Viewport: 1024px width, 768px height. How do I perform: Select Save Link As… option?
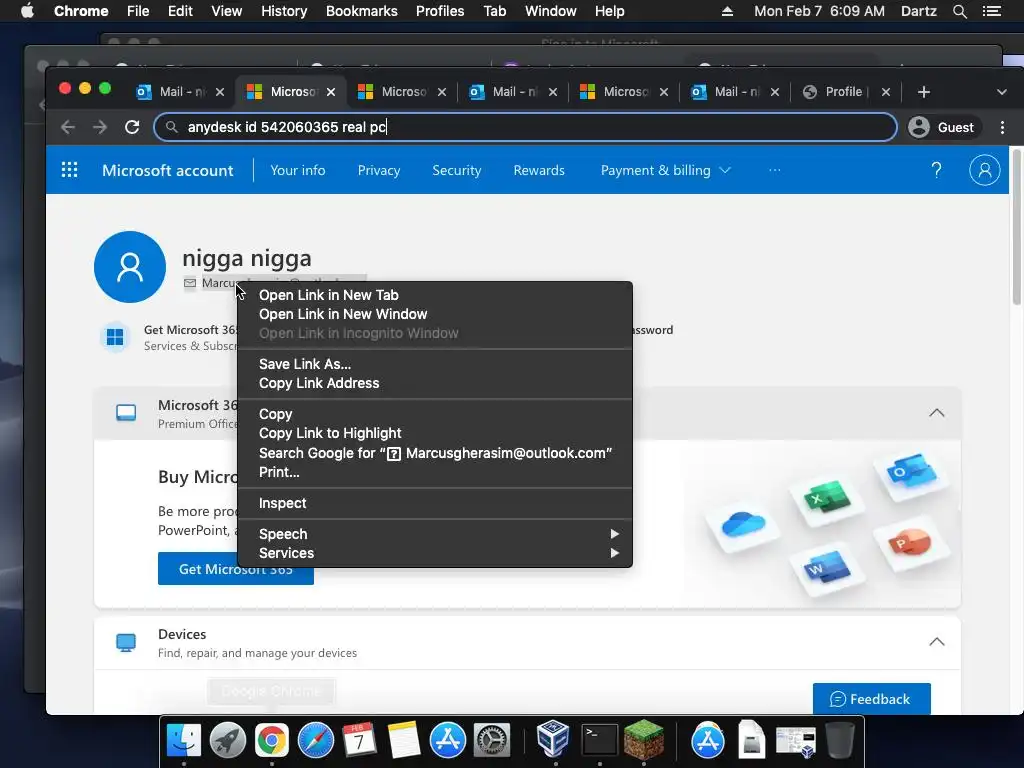[x=435, y=364]
